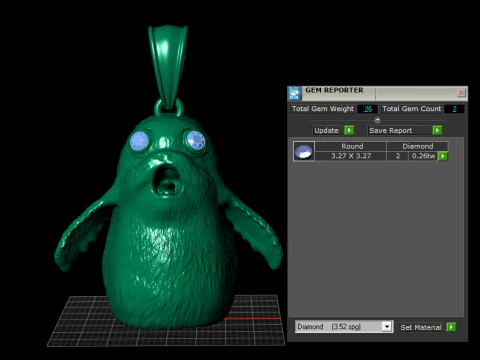The width and height of the screenshot is (480, 360).
Task: Click the green arrow next to Save Report
Action: (x=437, y=130)
